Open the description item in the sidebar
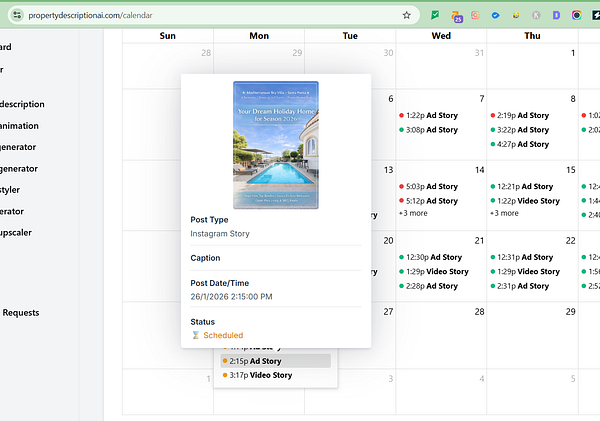 pos(22,104)
